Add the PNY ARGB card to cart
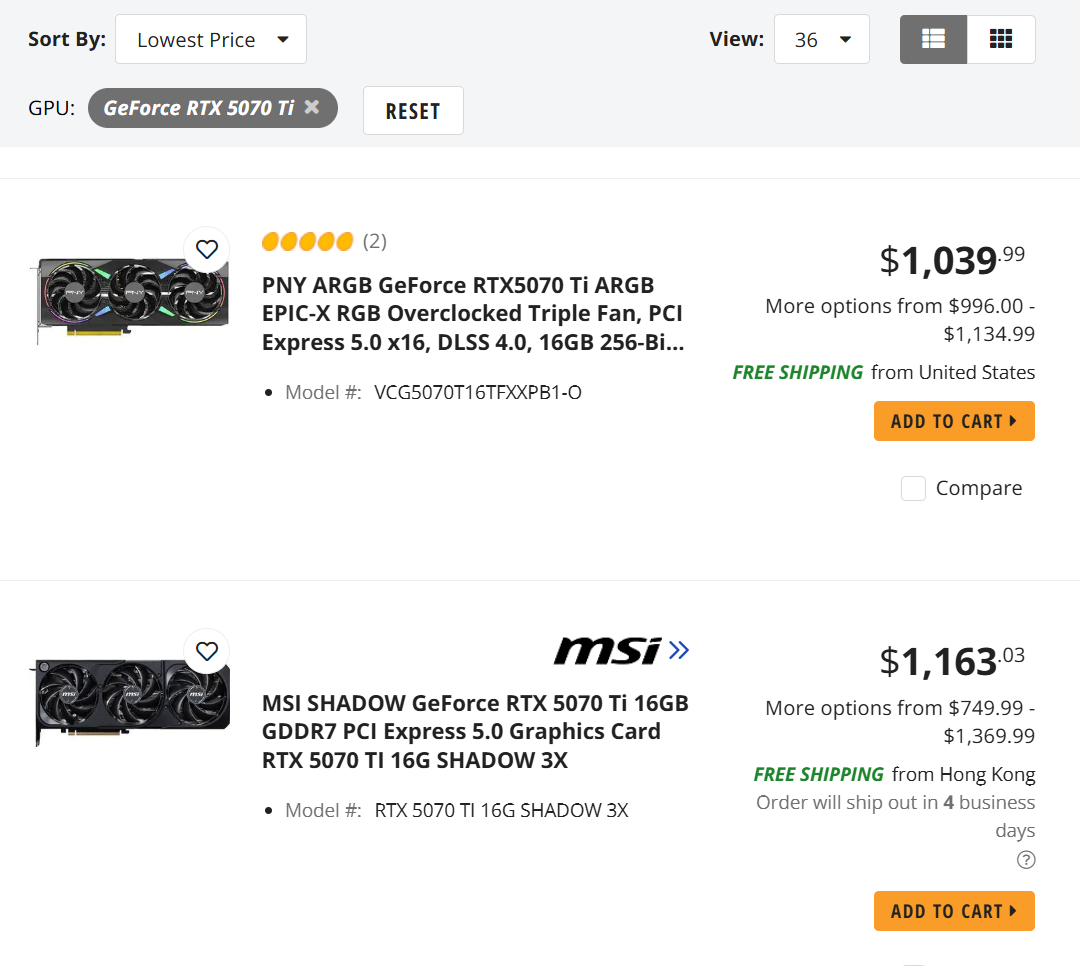 [954, 421]
